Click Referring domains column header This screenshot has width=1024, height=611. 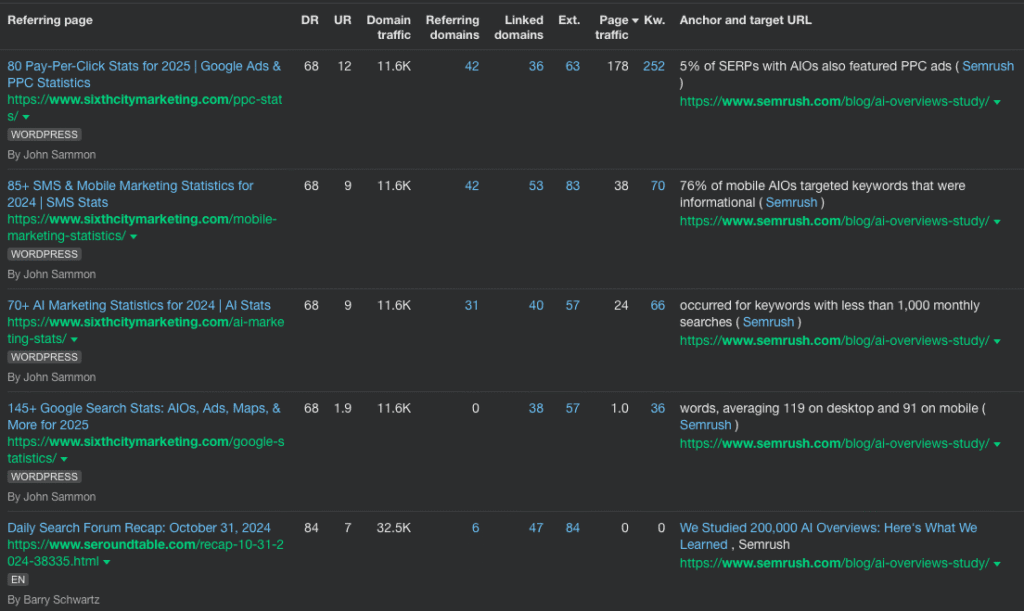(452, 27)
